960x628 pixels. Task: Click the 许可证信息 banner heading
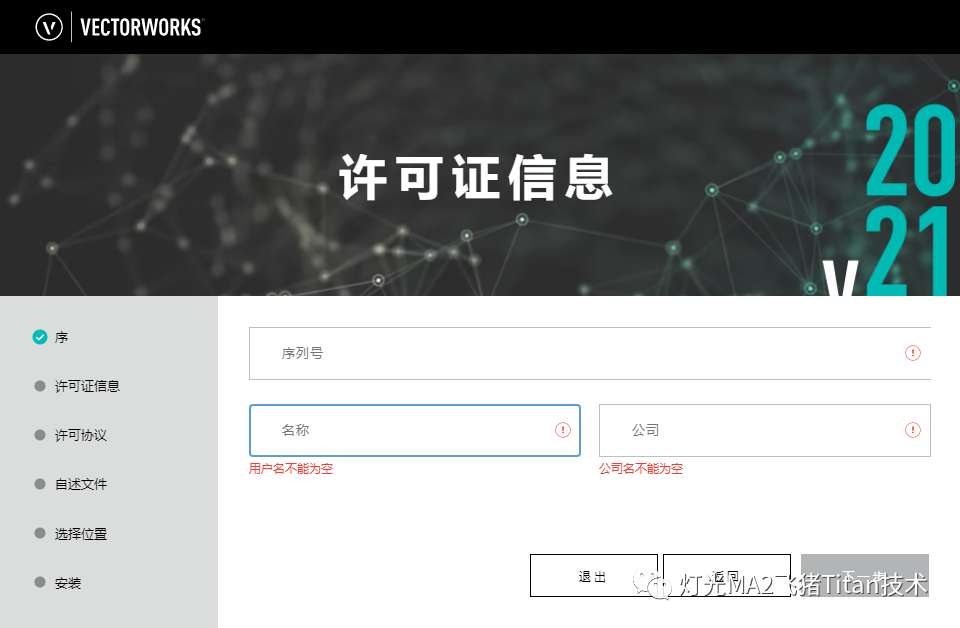coord(476,178)
